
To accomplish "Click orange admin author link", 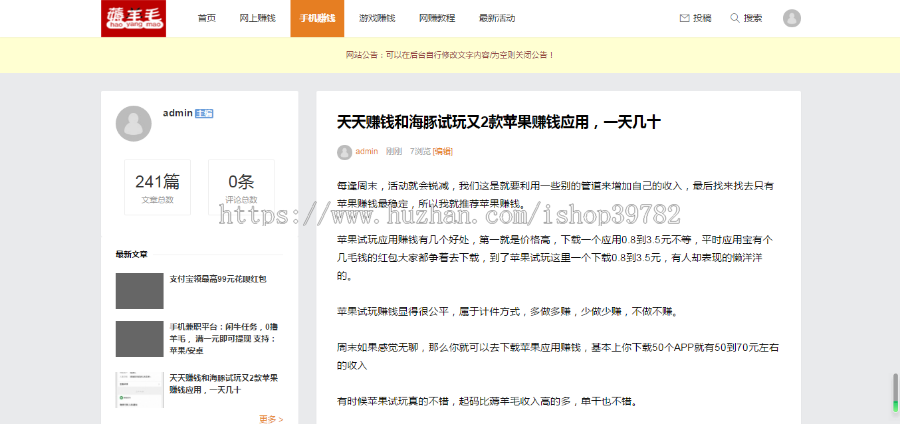I will coord(367,151).
